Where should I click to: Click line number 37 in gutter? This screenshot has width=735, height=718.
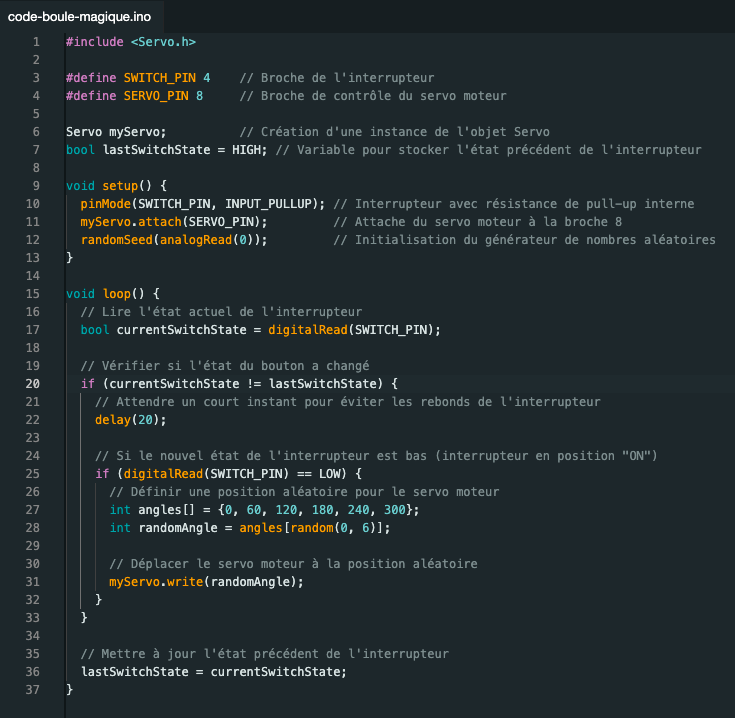tap(33, 690)
